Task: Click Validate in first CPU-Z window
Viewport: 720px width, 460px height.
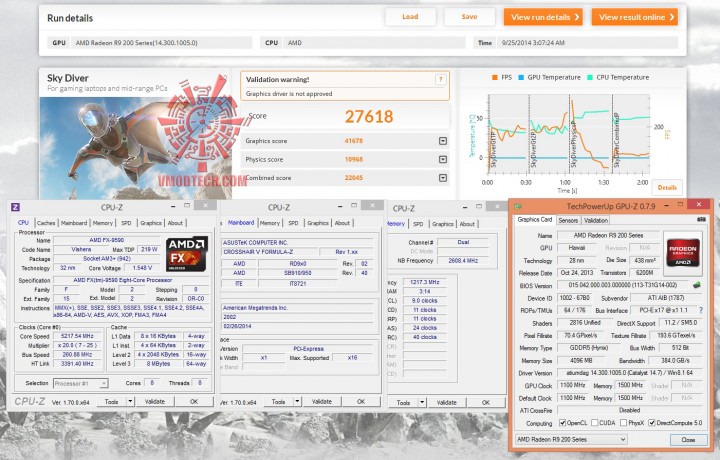Action: coord(155,402)
